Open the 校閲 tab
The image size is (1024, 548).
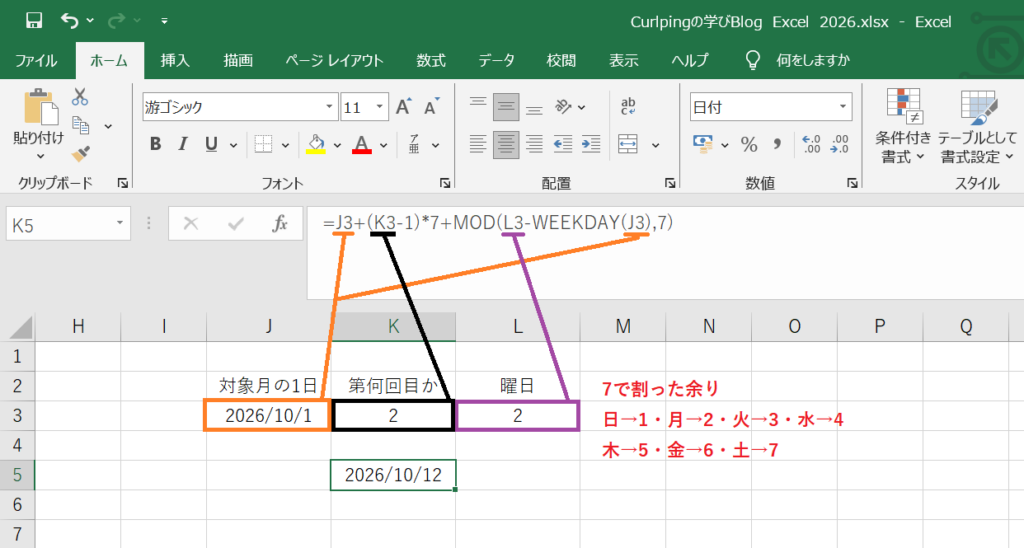[x=561, y=61]
